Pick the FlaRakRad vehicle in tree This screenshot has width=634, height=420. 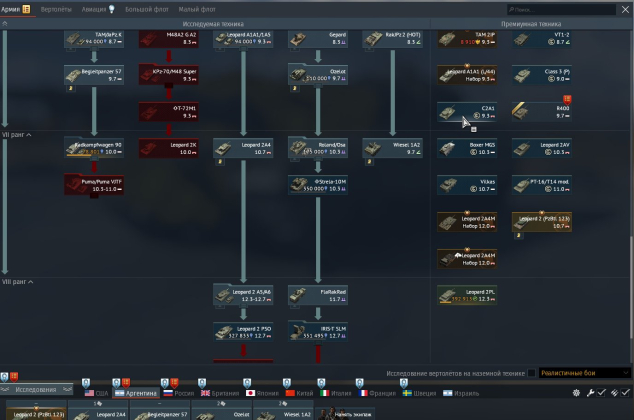click(318, 294)
